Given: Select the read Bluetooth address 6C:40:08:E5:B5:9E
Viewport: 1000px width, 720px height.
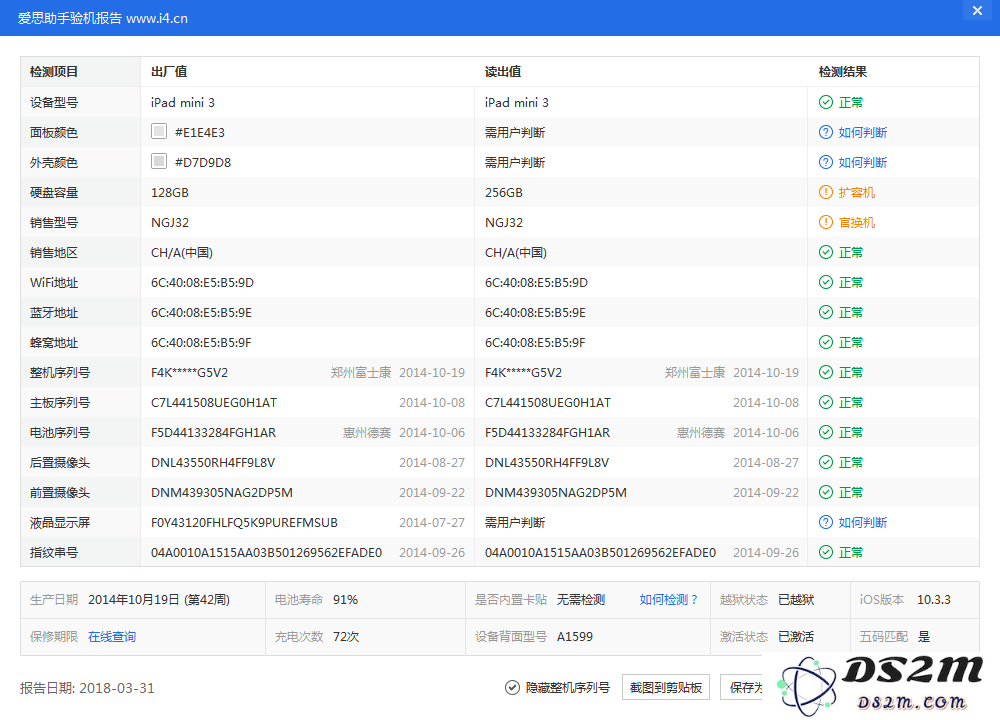Looking at the screenshot, I should tap(535, 312).
